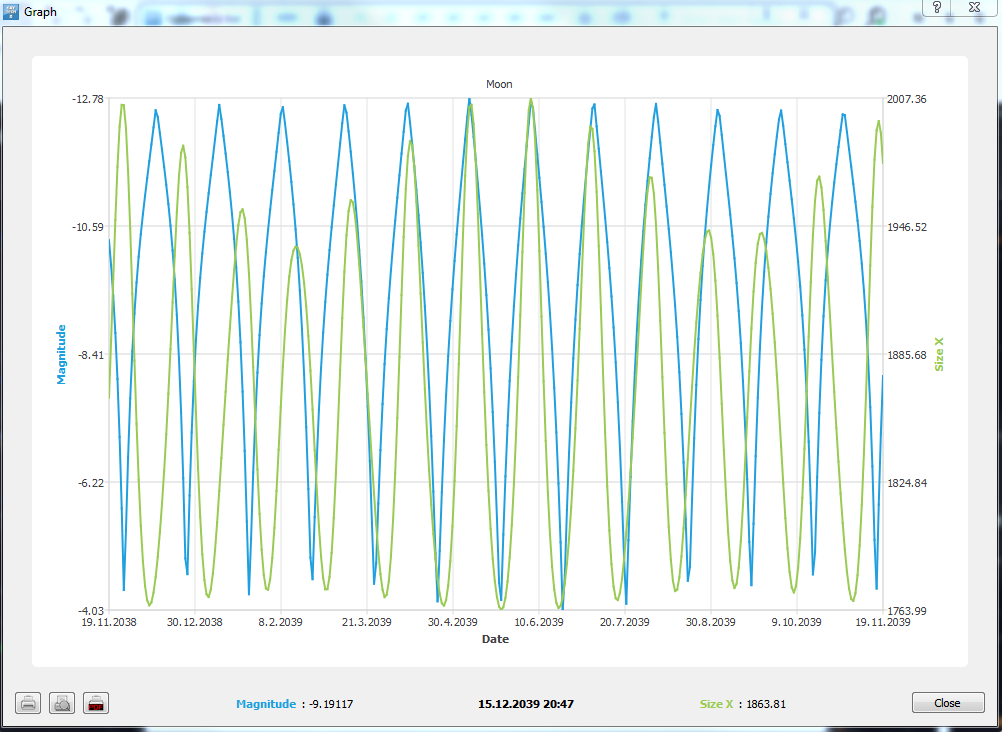Click the 'Moon' chart title
The image size is (1002, 732).
(499, 84)
